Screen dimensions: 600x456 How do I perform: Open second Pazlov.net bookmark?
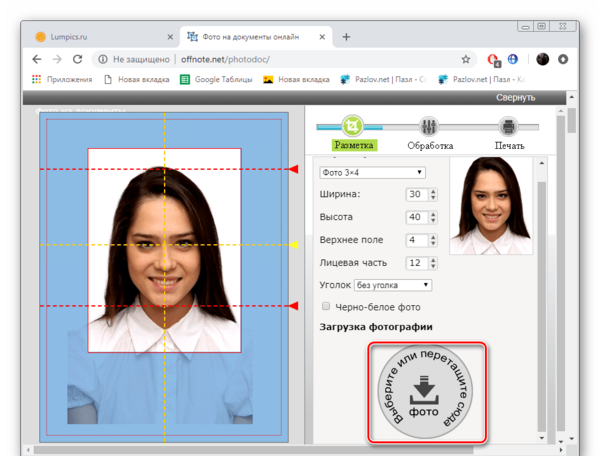tap(481, 79)
